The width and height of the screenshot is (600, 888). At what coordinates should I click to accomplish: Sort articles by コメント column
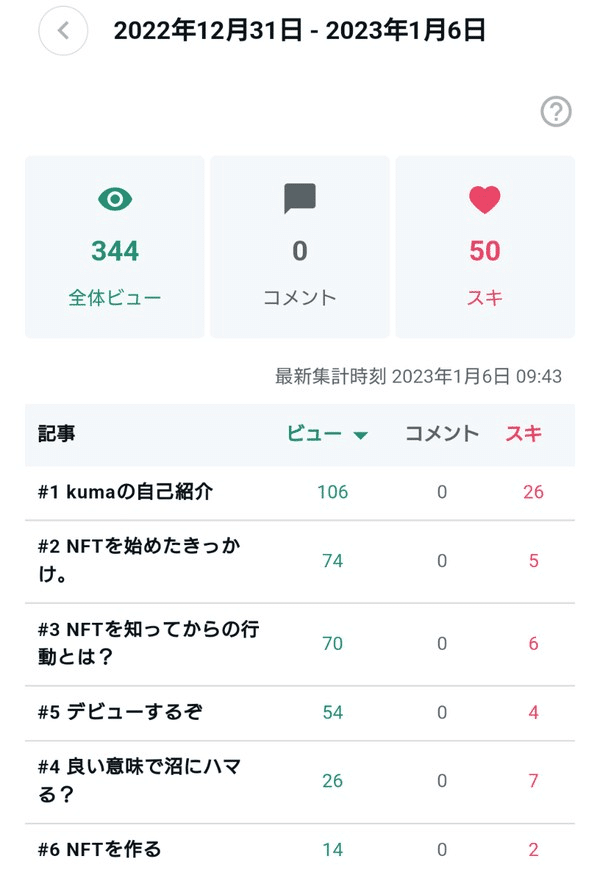point(441,434)
